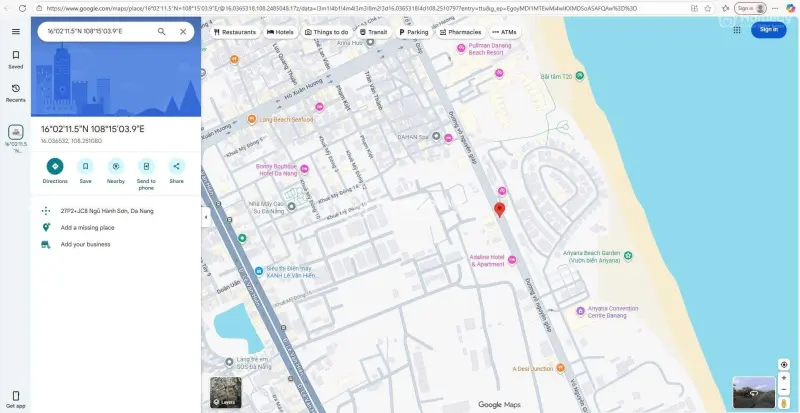The height and width of the screenshot is (413, 800).
Task: Select the Hotels category chip
Action: pyautogui.click(x=280, y=32)
